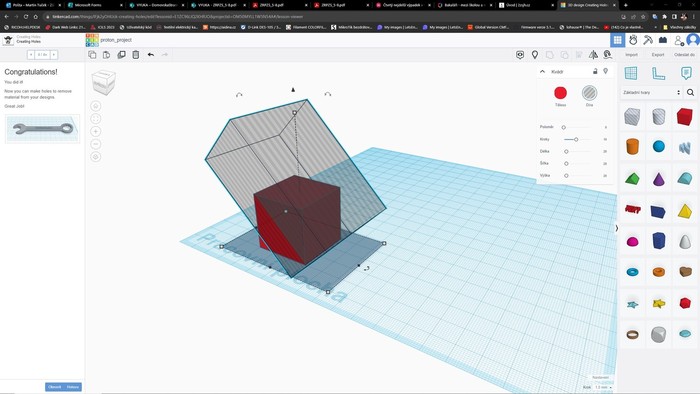Adjust the second slider in shape panel
The image size is (700, 394).
[576, 140]
